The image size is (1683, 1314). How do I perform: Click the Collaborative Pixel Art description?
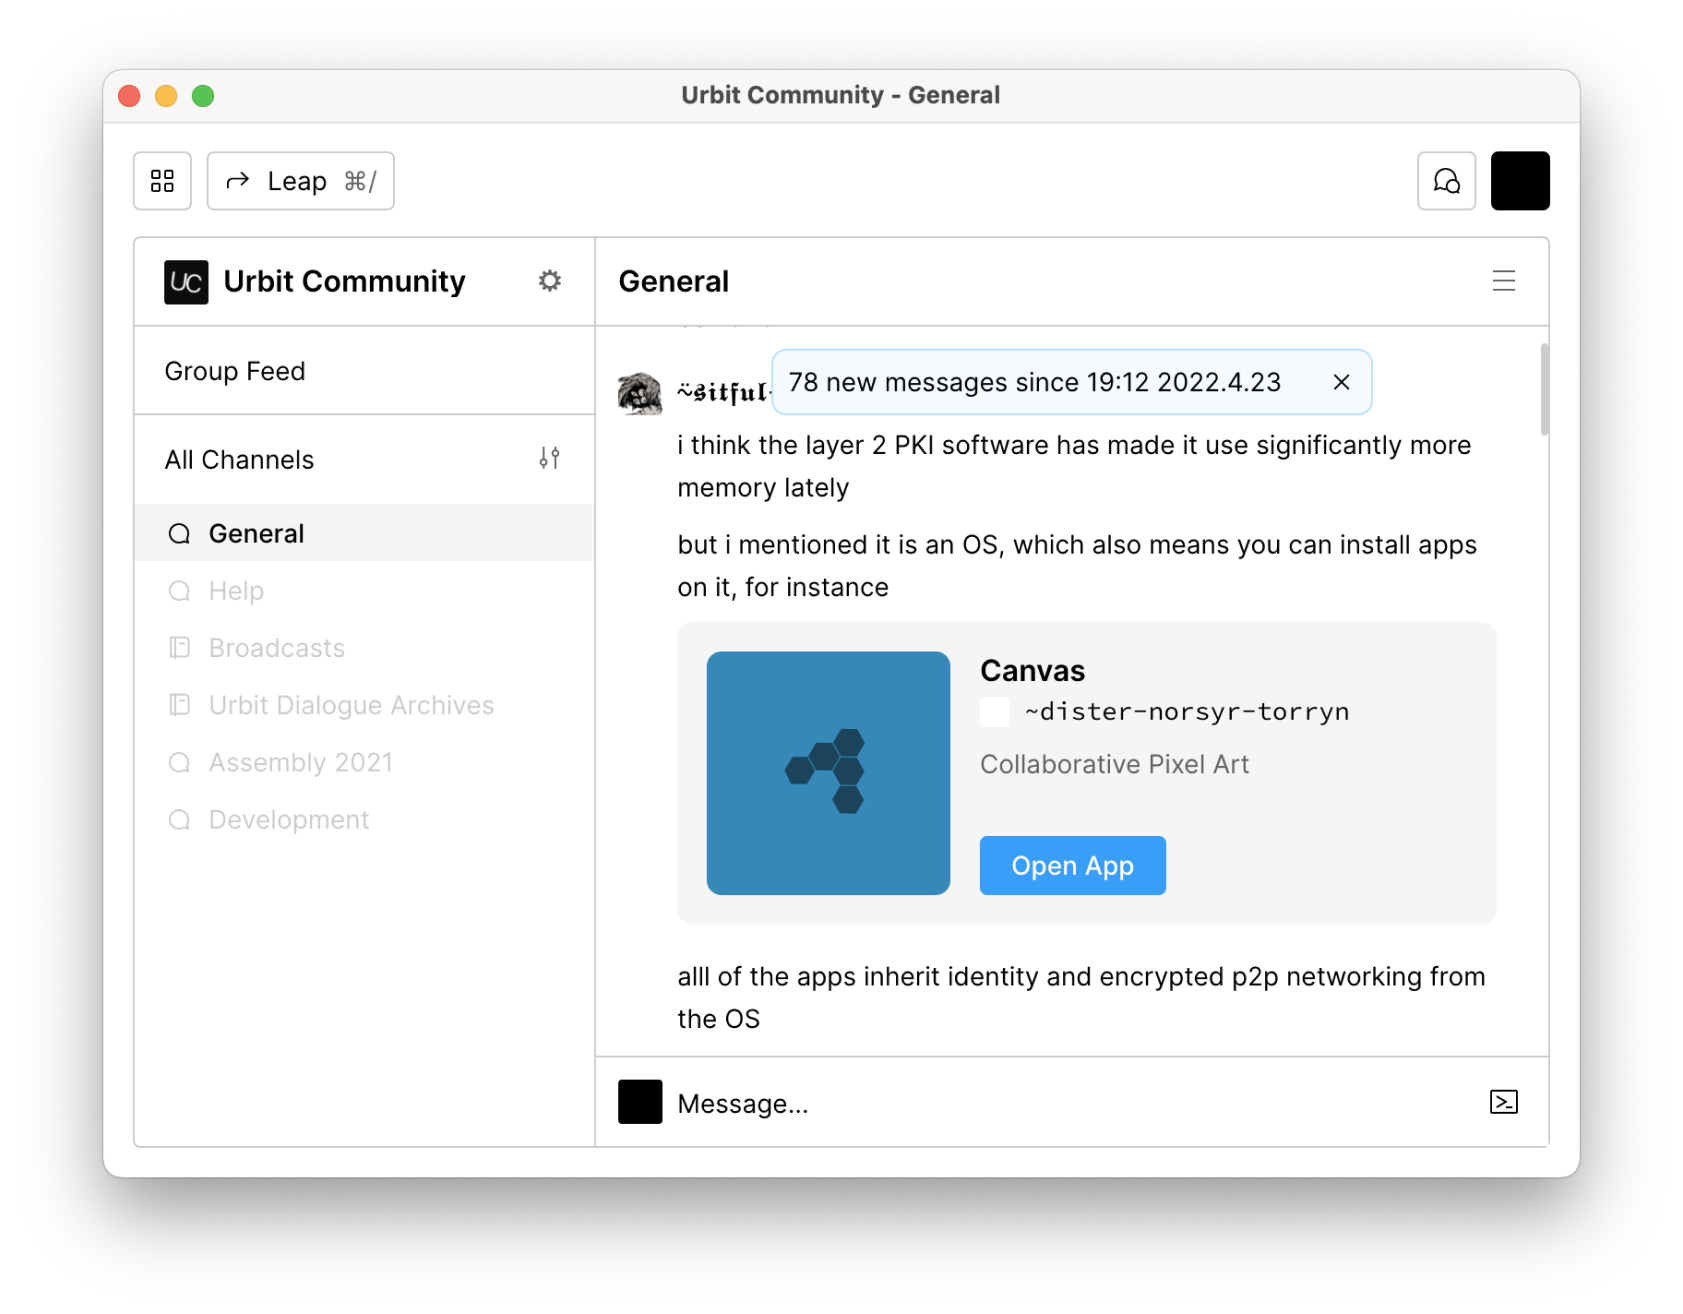tap(1114, 764)
